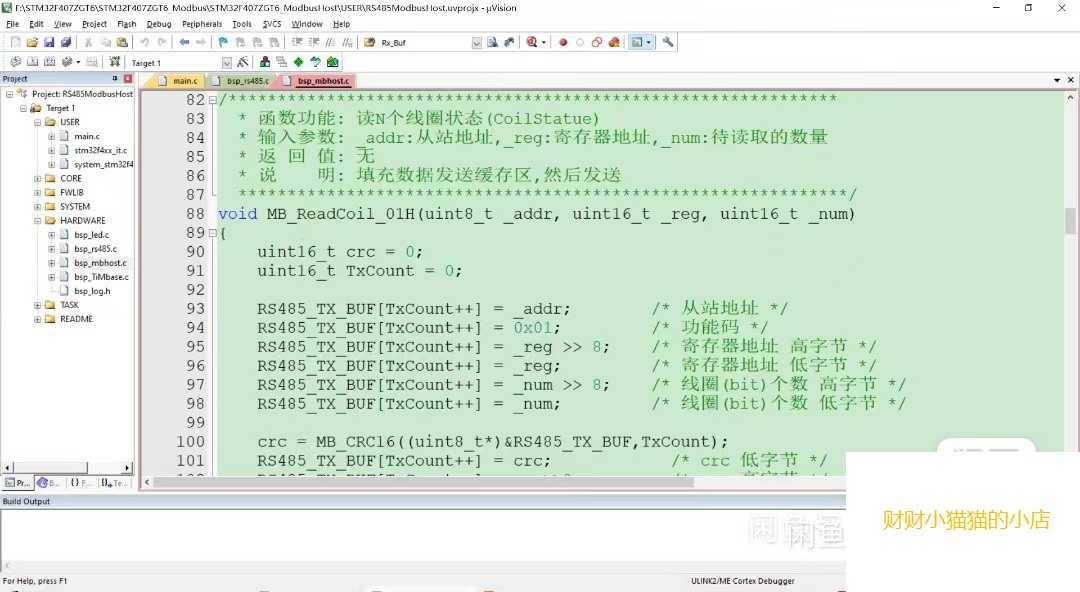Open the Peripherals menu
The width and height of the screenshot is (1080, 592).
click(x=202, y=24)
